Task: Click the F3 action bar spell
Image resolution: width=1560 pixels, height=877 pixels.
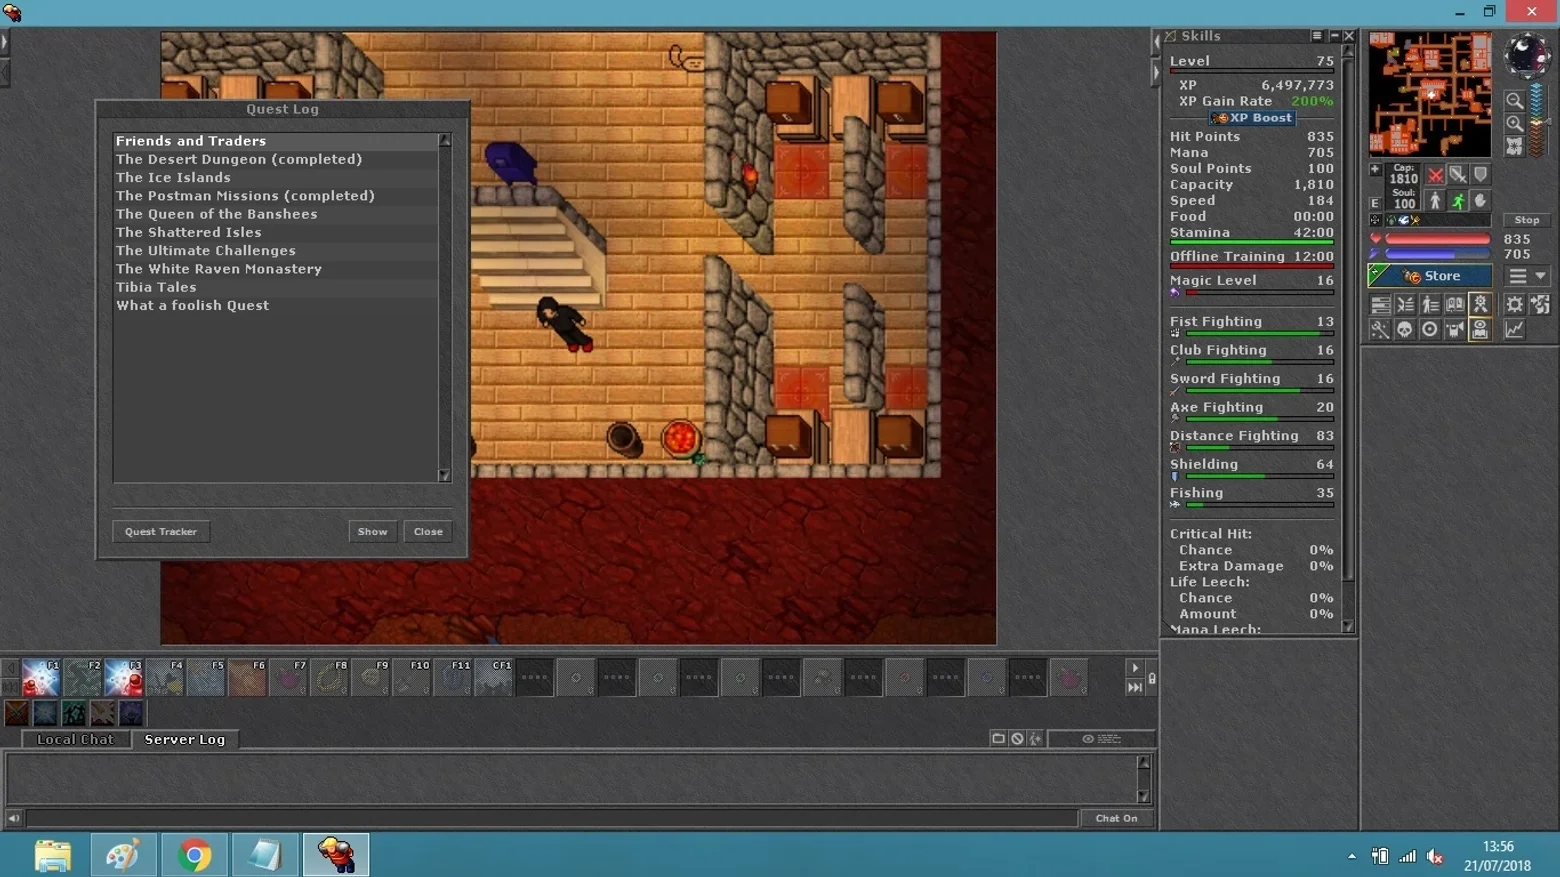Action: [123, 677]
